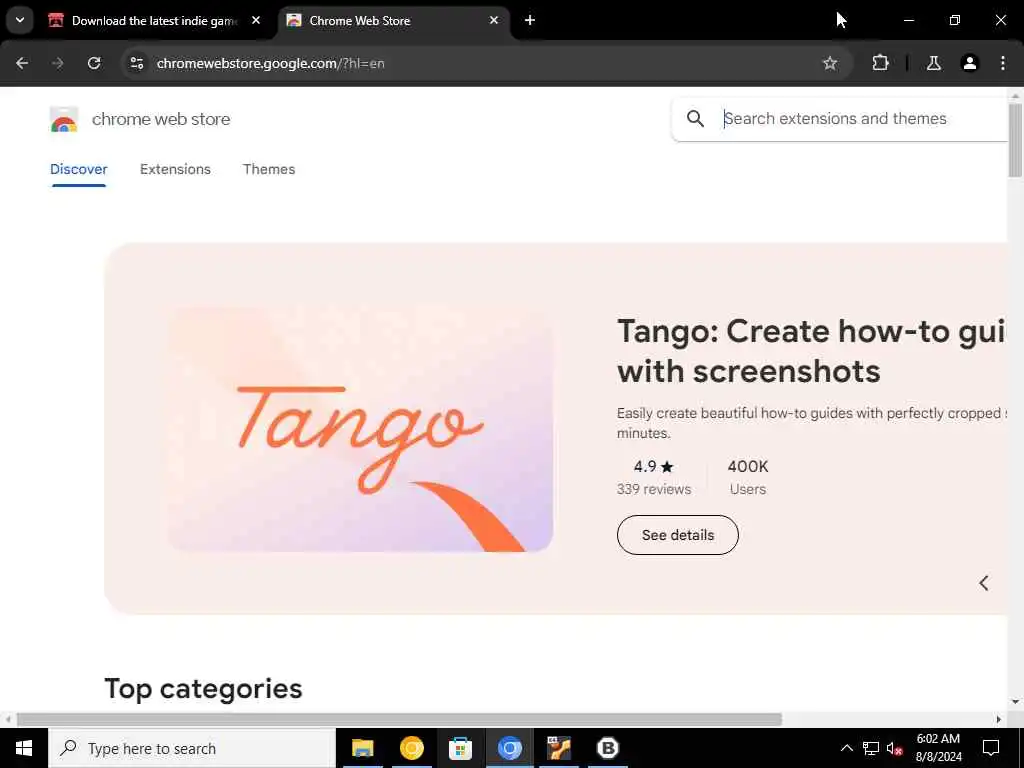Click the See details button

pos(678,535)
